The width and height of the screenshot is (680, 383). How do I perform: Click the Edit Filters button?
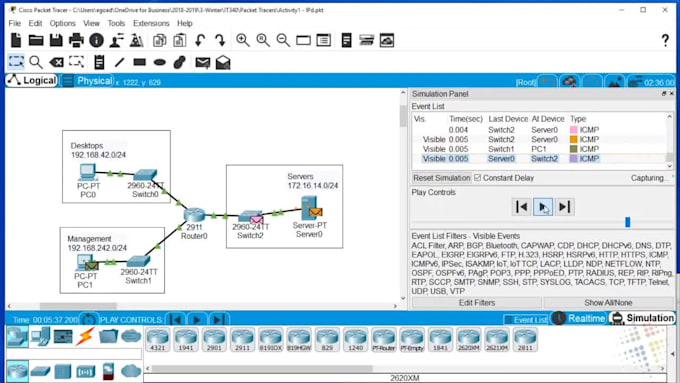tap(477, 303)
